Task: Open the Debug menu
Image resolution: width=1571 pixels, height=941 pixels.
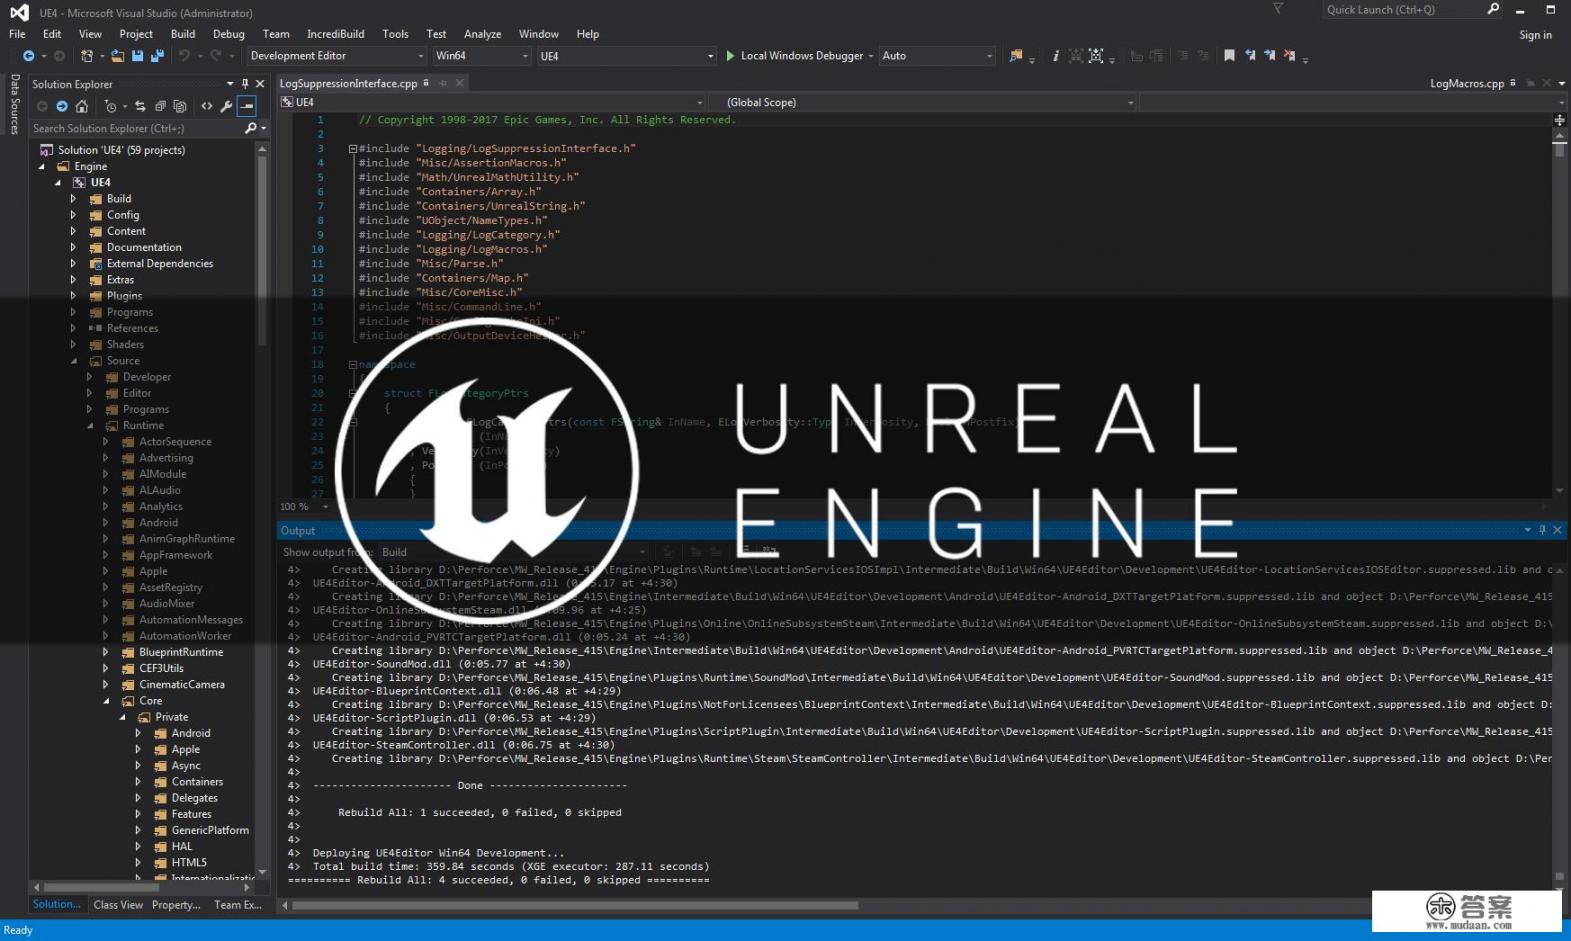Action: pos(229,34)
